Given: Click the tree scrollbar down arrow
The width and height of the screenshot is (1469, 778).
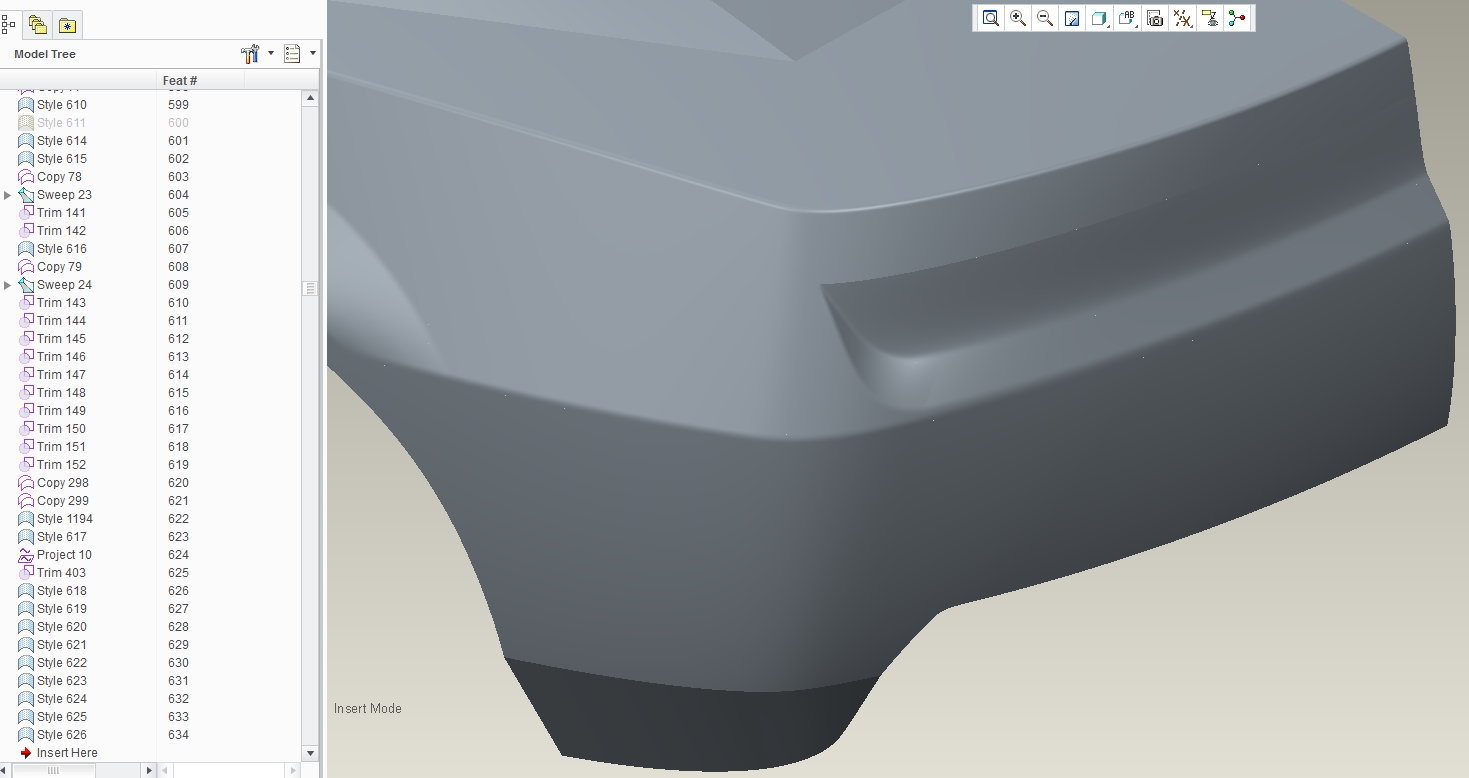Looking at the screenshot, I should click(310, 753).
